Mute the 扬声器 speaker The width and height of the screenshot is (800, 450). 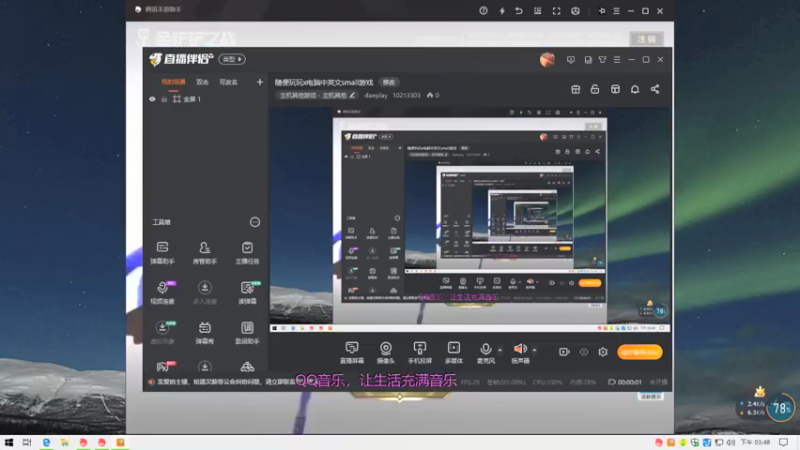520,353
